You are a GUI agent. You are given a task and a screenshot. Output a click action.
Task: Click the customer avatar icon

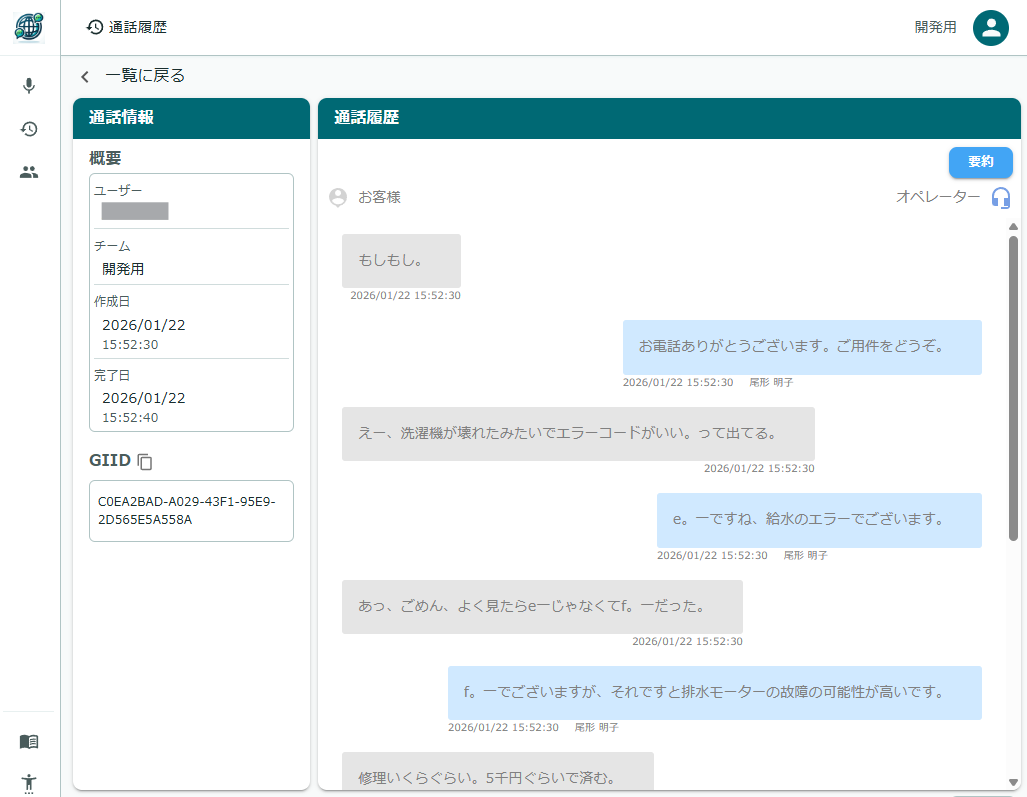[x=338, y=197]
